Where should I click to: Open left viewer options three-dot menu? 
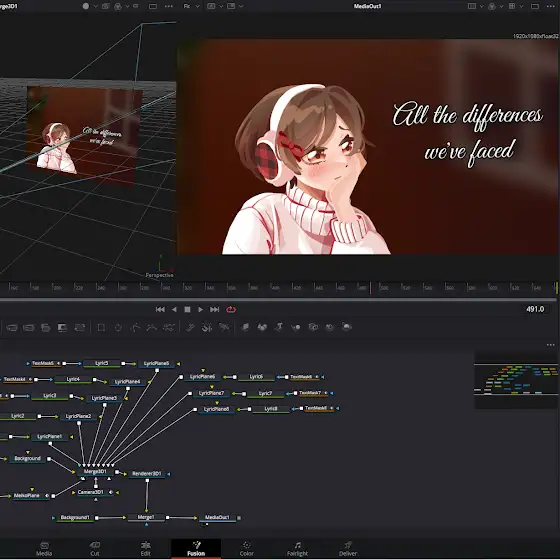pyautogui.click(x=169, y=6)
